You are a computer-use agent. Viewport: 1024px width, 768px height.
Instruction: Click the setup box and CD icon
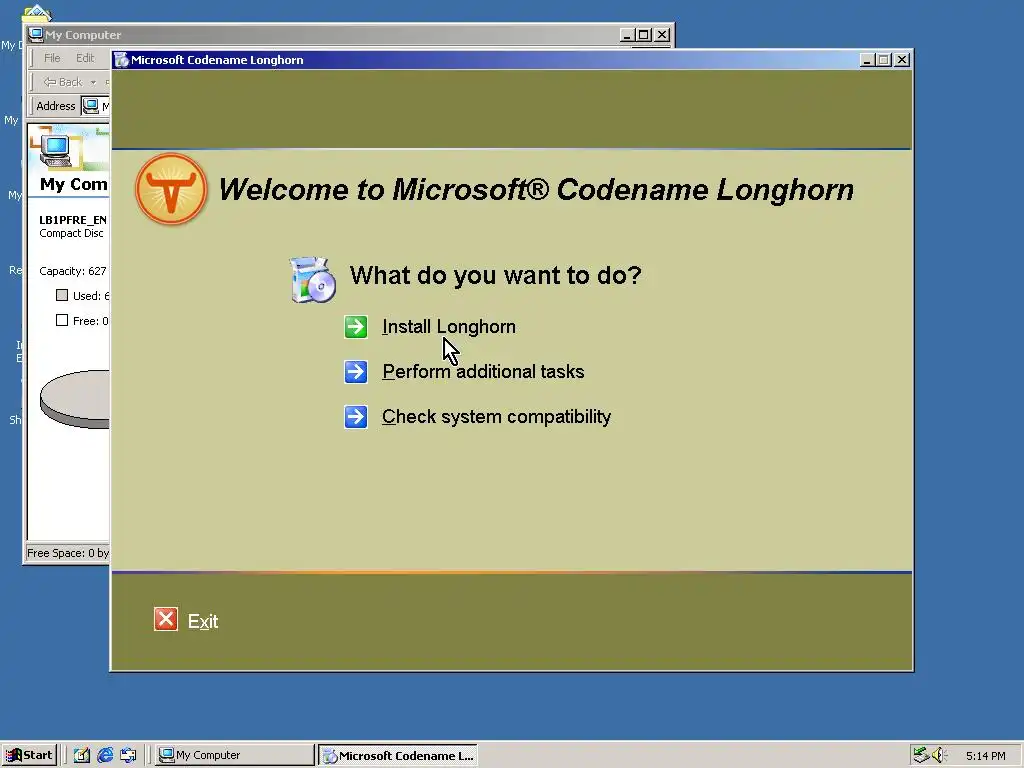313,280
